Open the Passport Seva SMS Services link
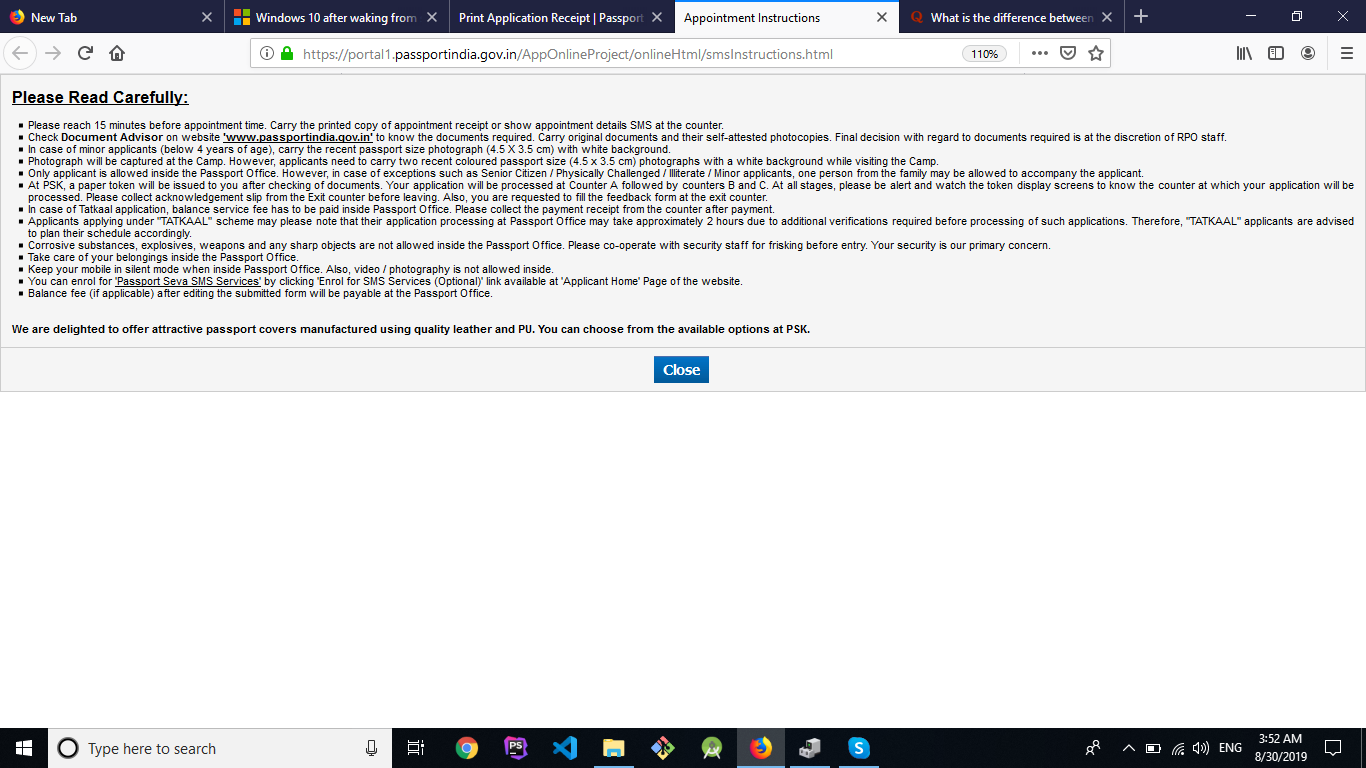 [188, 282]
